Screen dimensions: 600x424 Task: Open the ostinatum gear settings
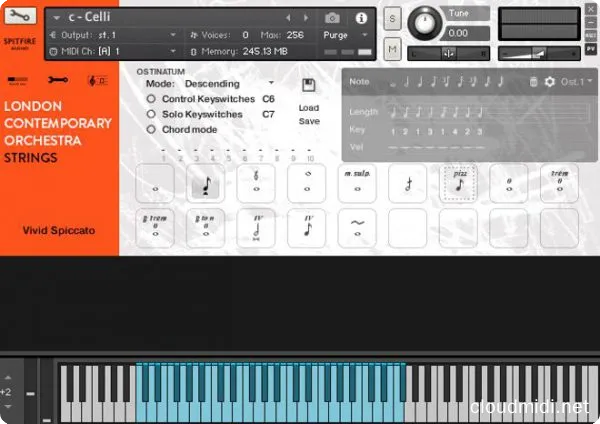549,81
